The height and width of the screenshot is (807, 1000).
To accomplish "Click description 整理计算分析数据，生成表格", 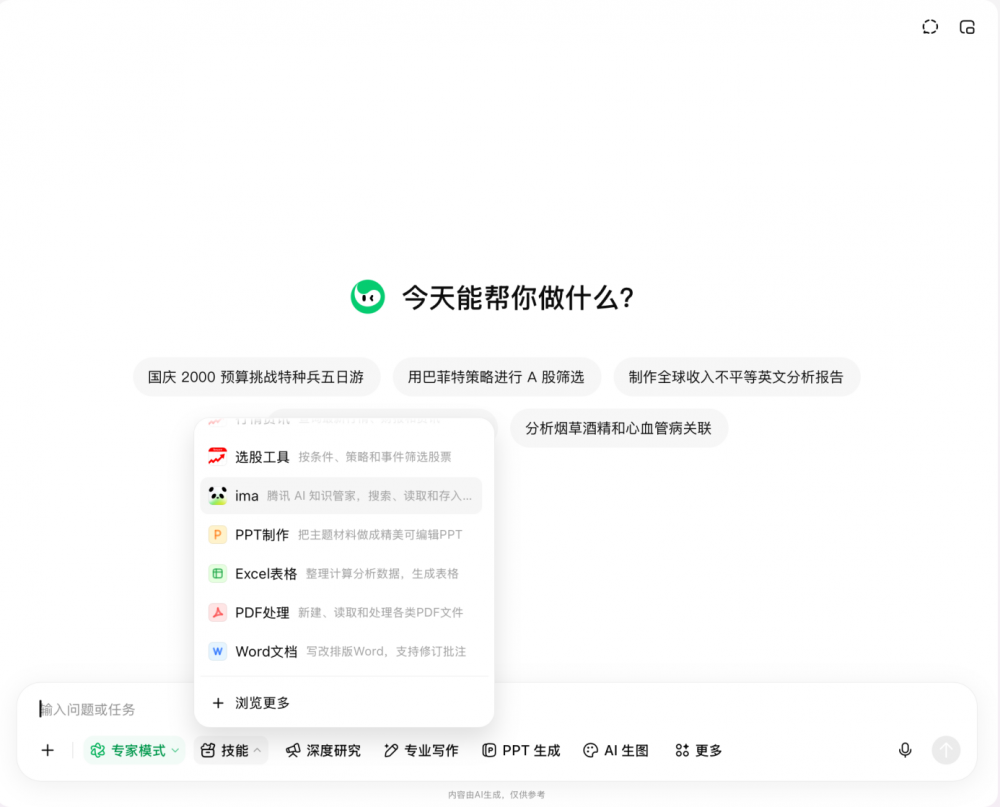I will coord(382,574).
